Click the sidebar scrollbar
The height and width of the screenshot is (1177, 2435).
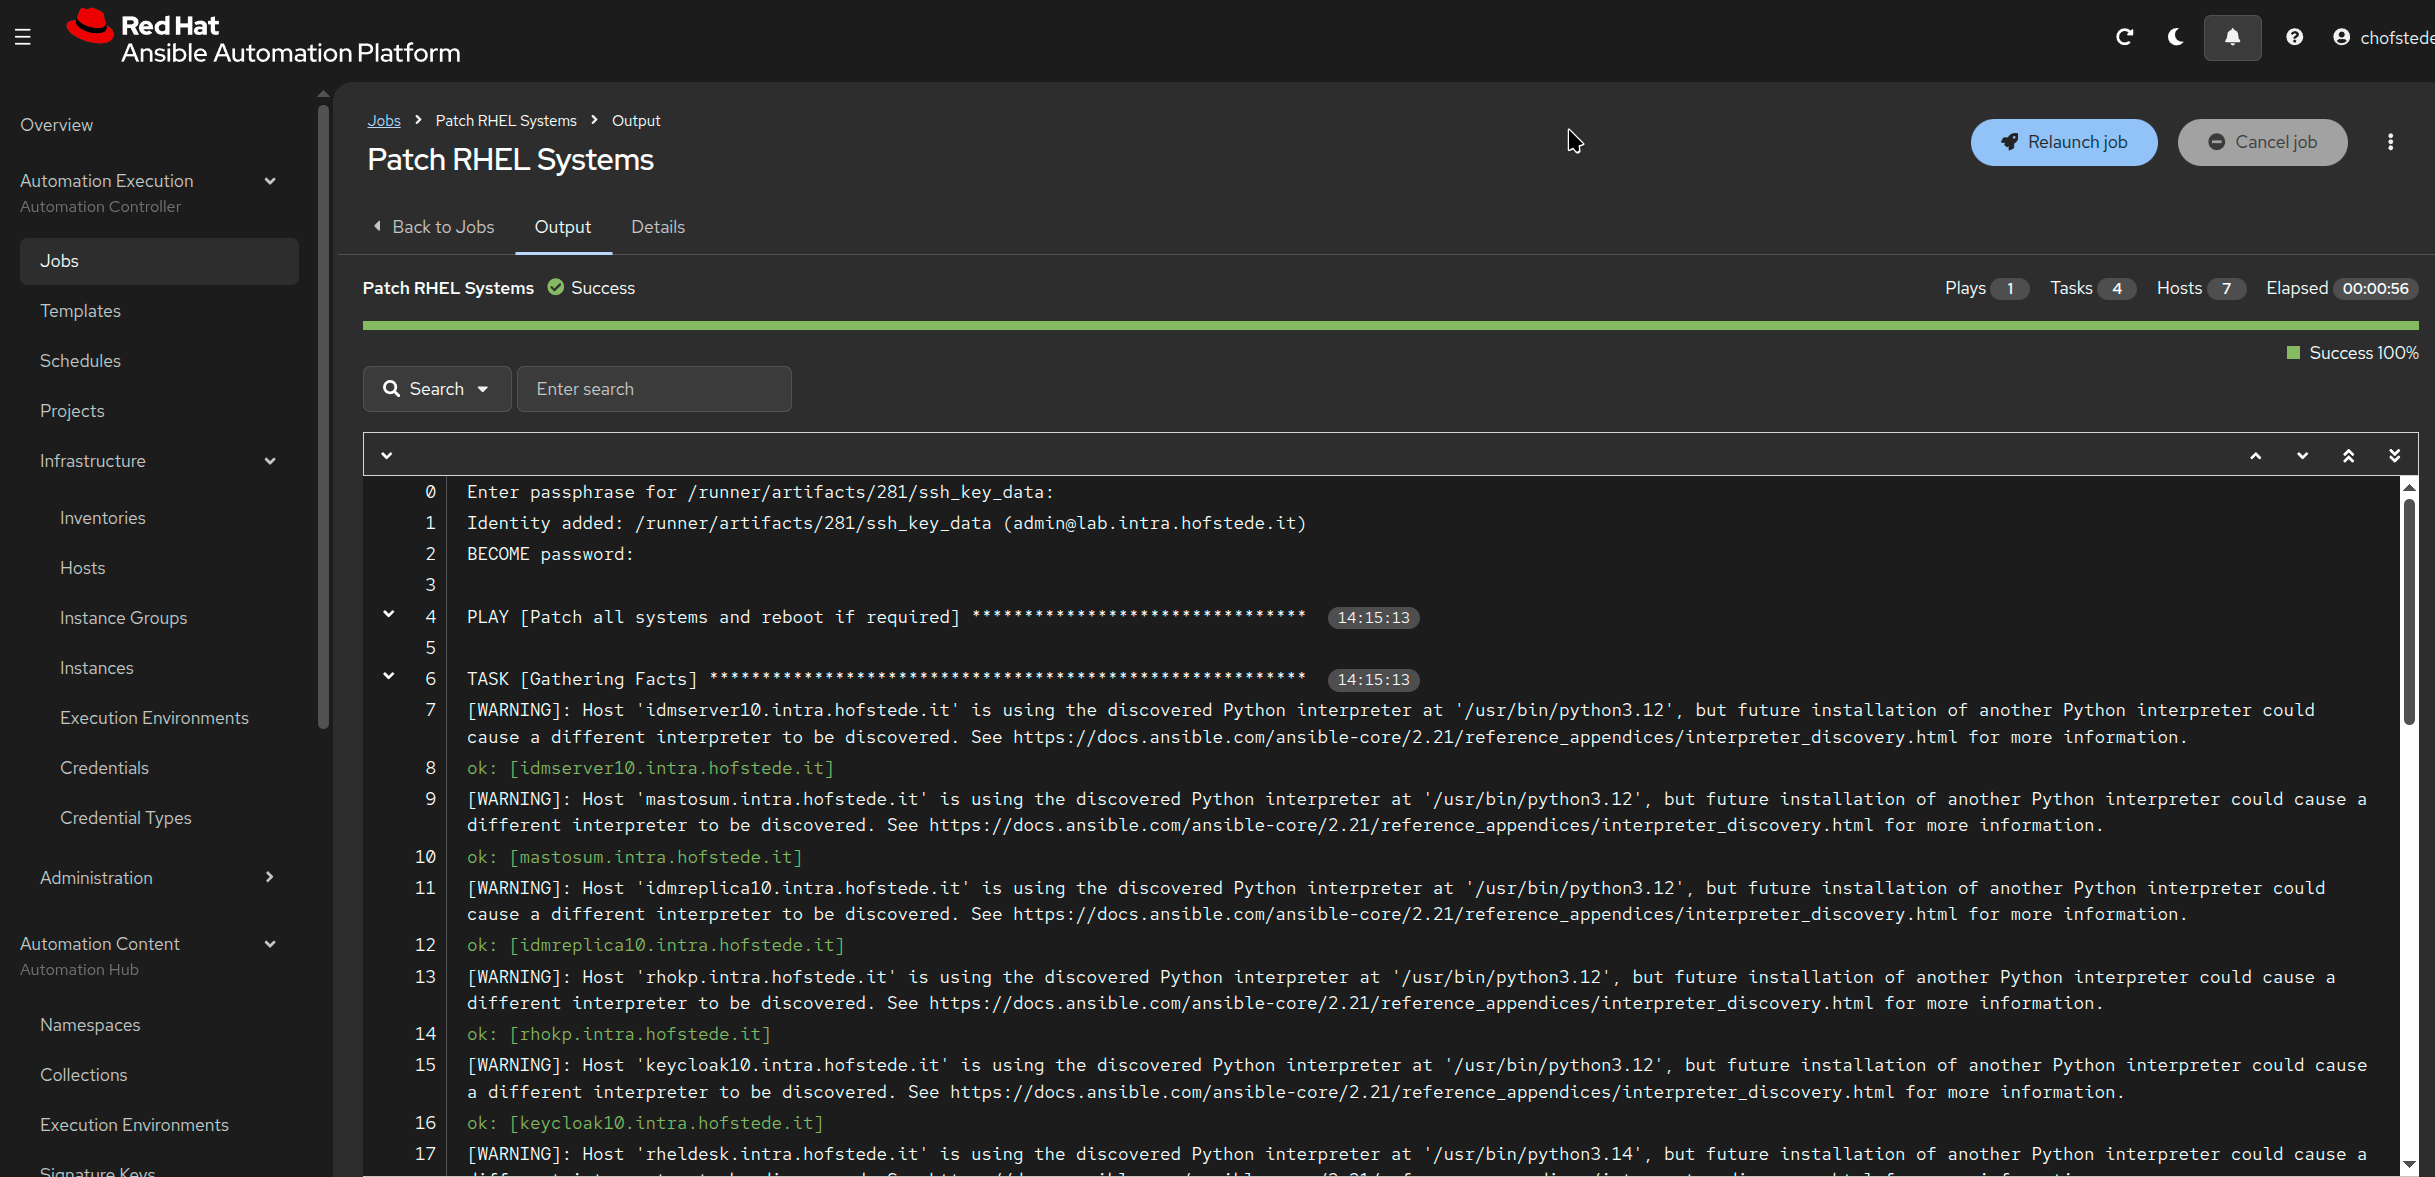[323, 415]
